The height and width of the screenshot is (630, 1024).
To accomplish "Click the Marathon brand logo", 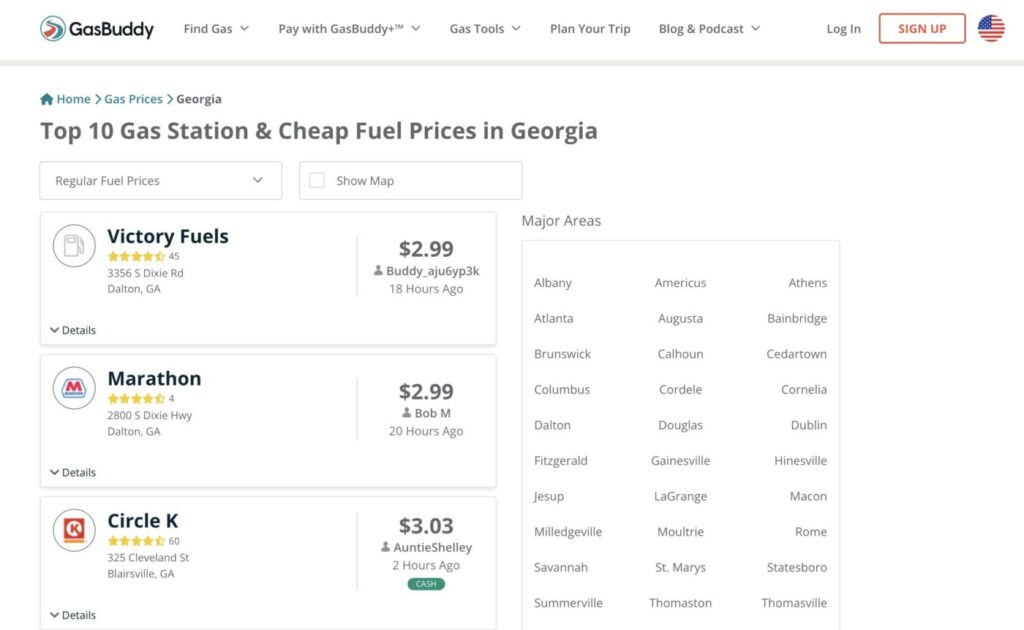I will tap(74, 388).
